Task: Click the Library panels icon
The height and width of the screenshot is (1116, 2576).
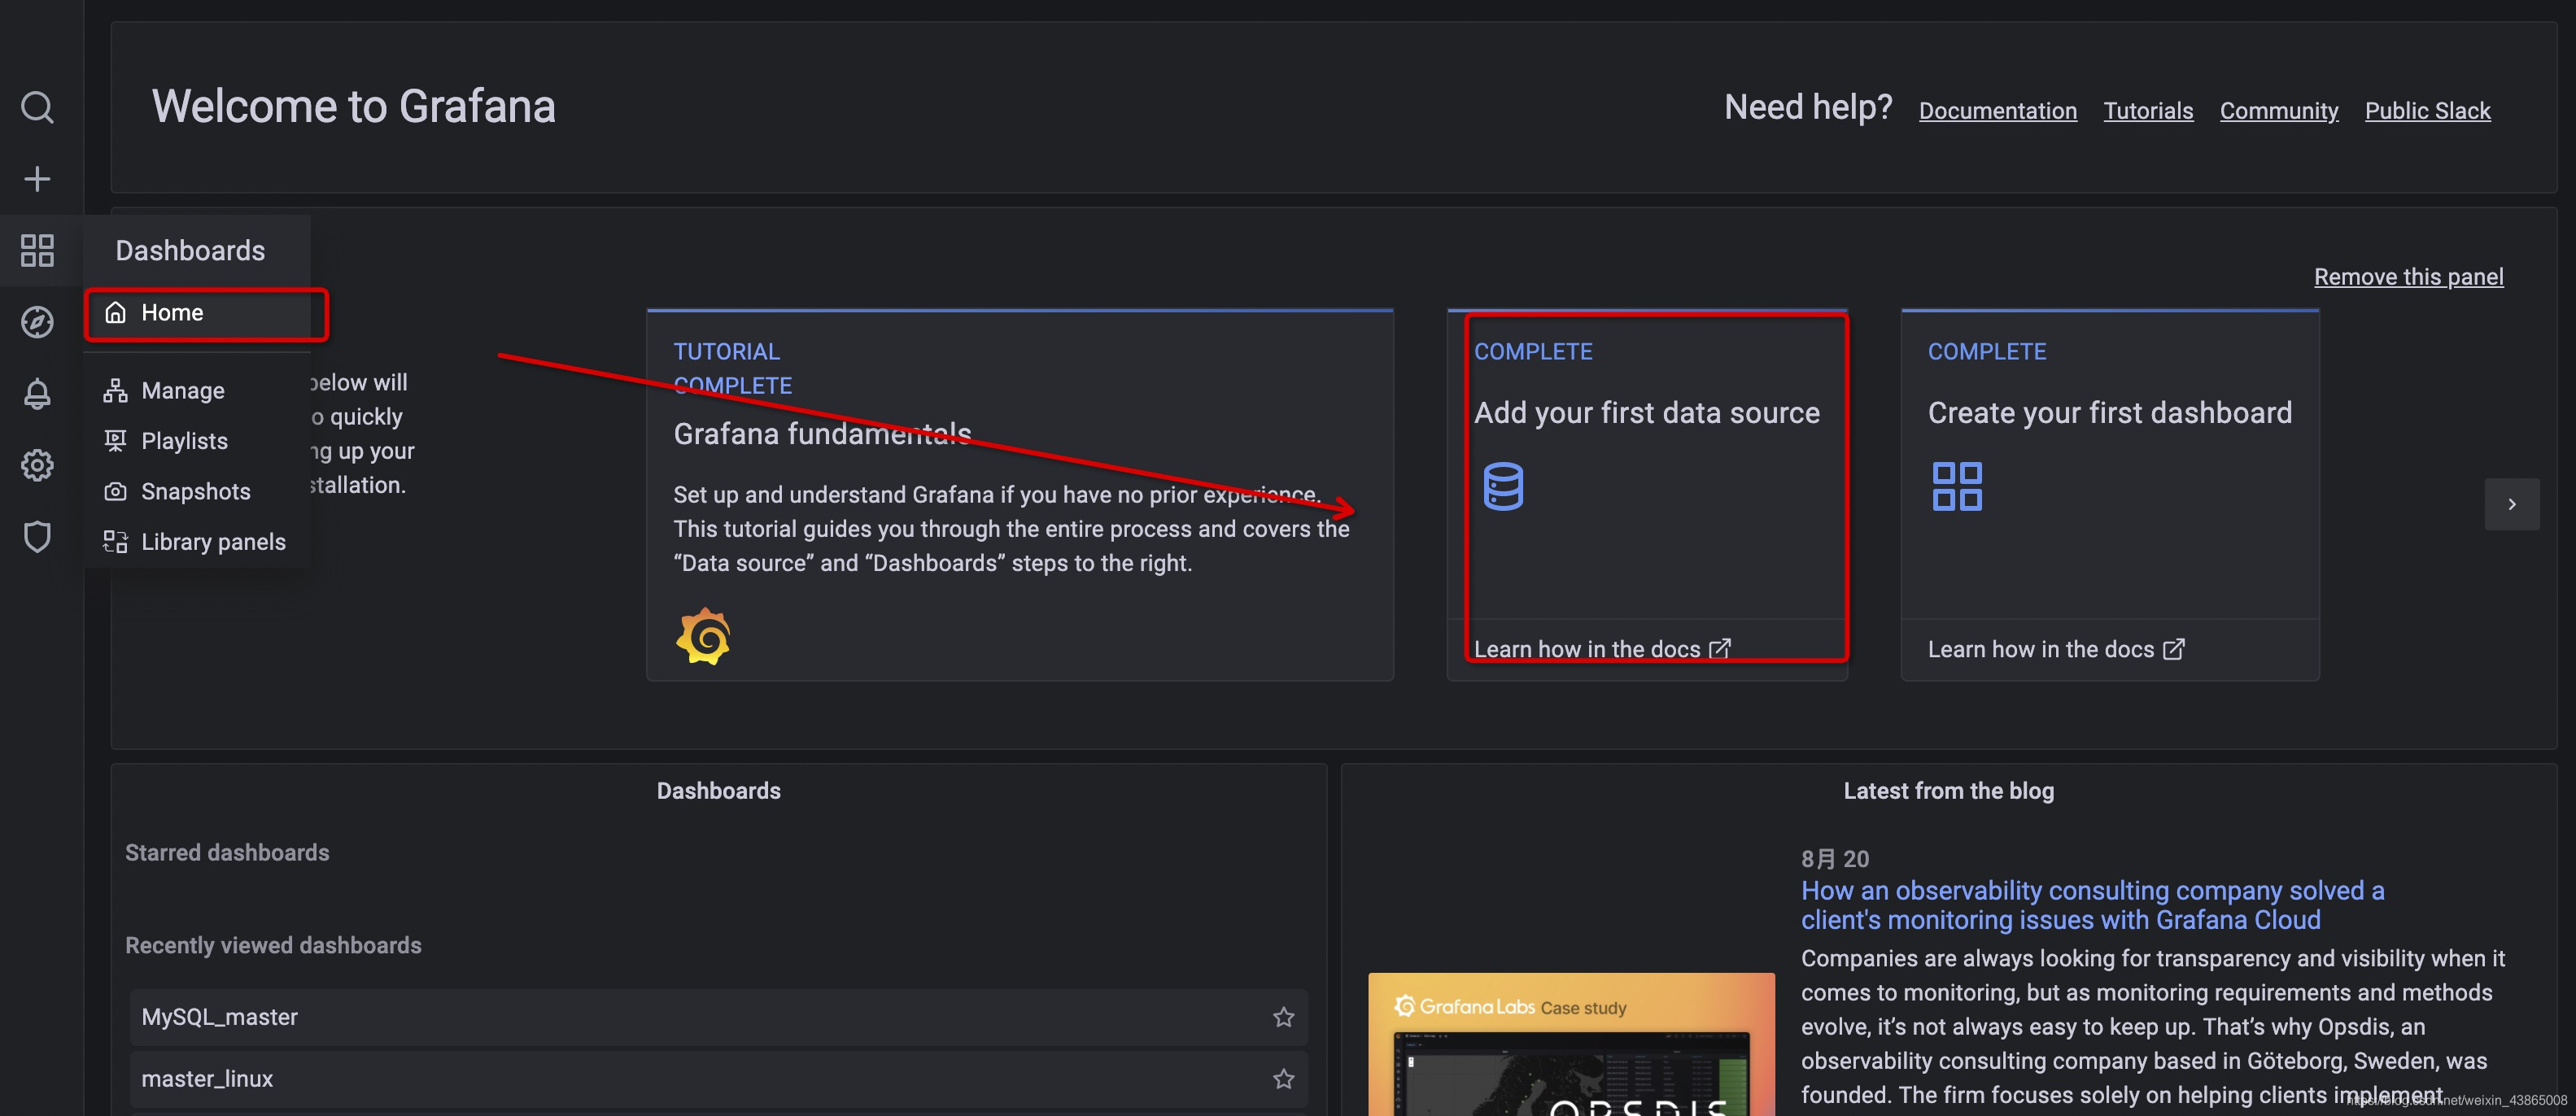Action: (x=116, y=541)
